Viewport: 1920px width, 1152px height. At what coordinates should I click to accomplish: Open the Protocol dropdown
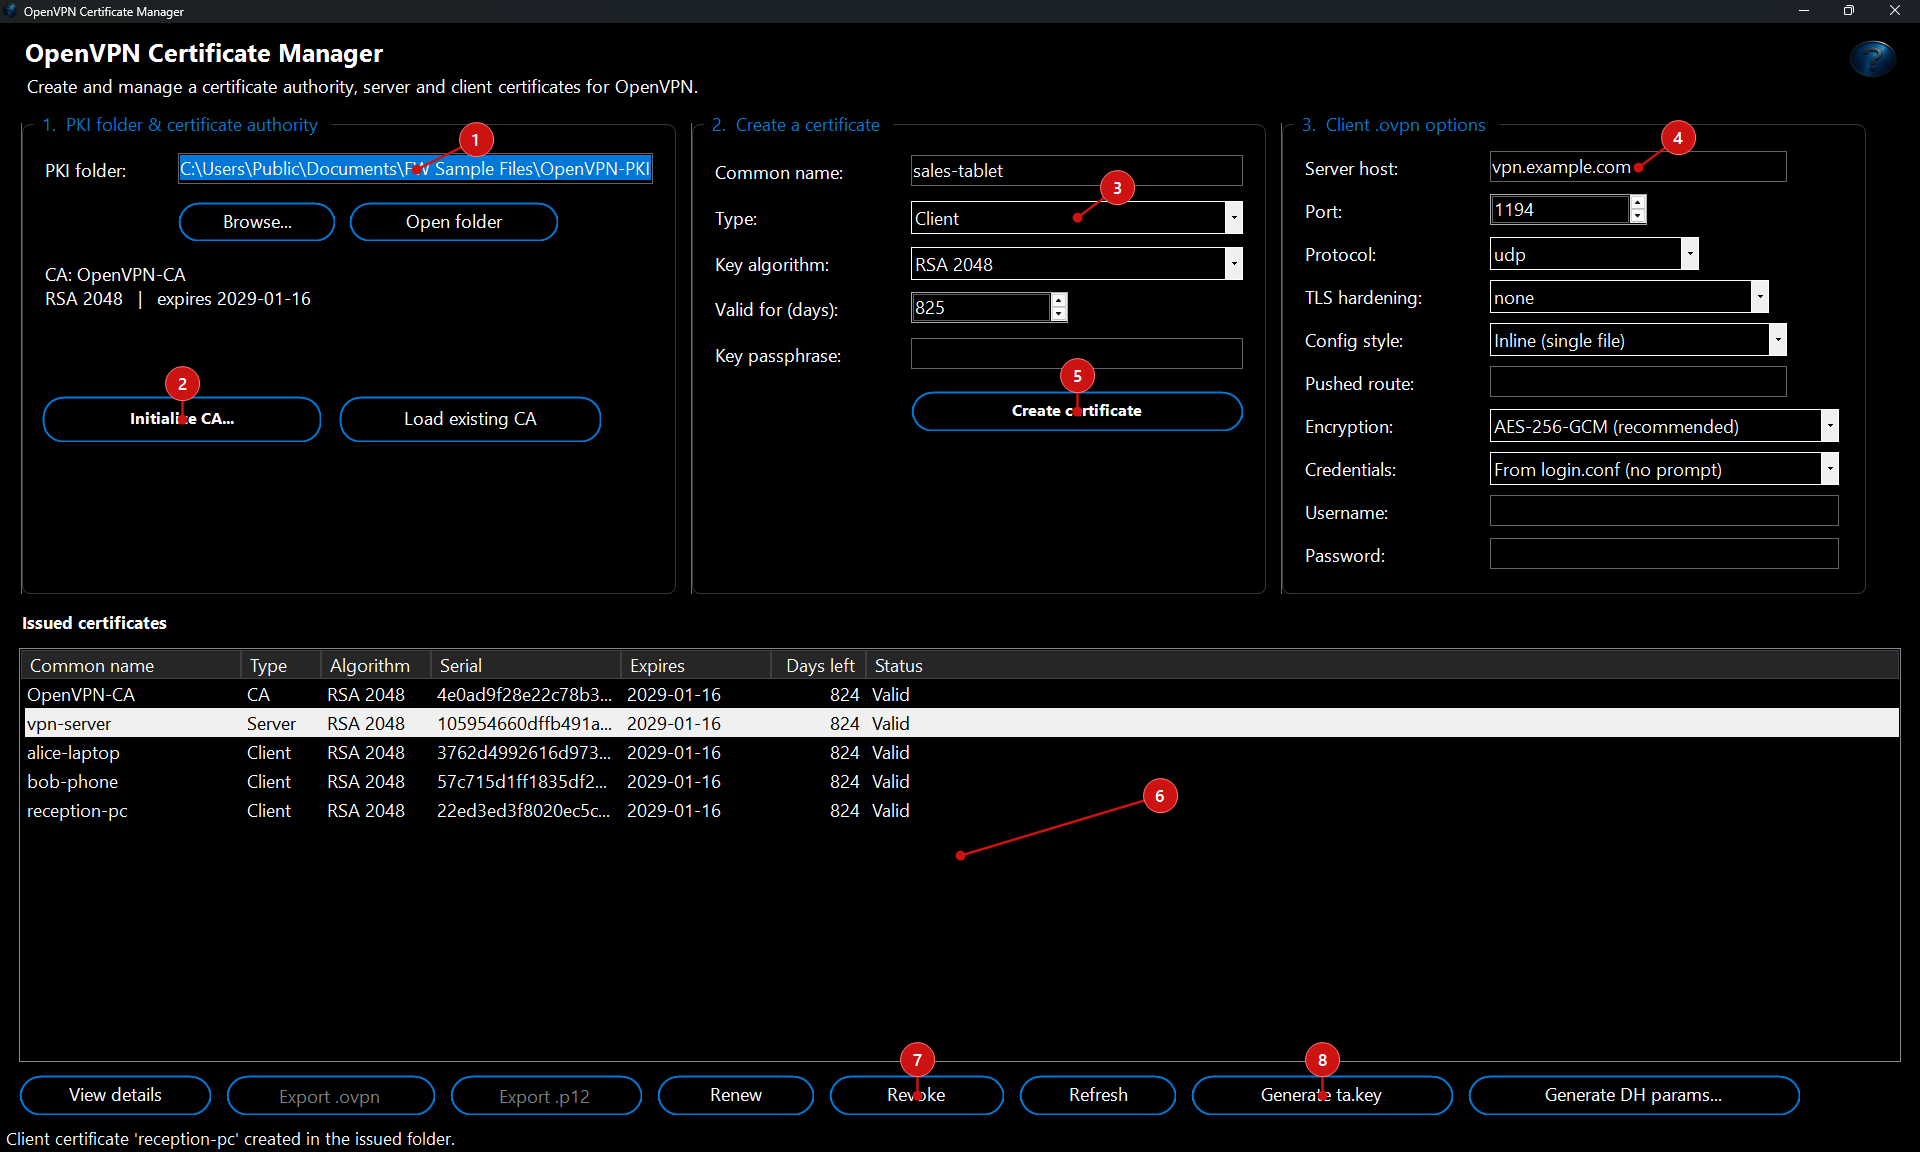pos(1689,254)
